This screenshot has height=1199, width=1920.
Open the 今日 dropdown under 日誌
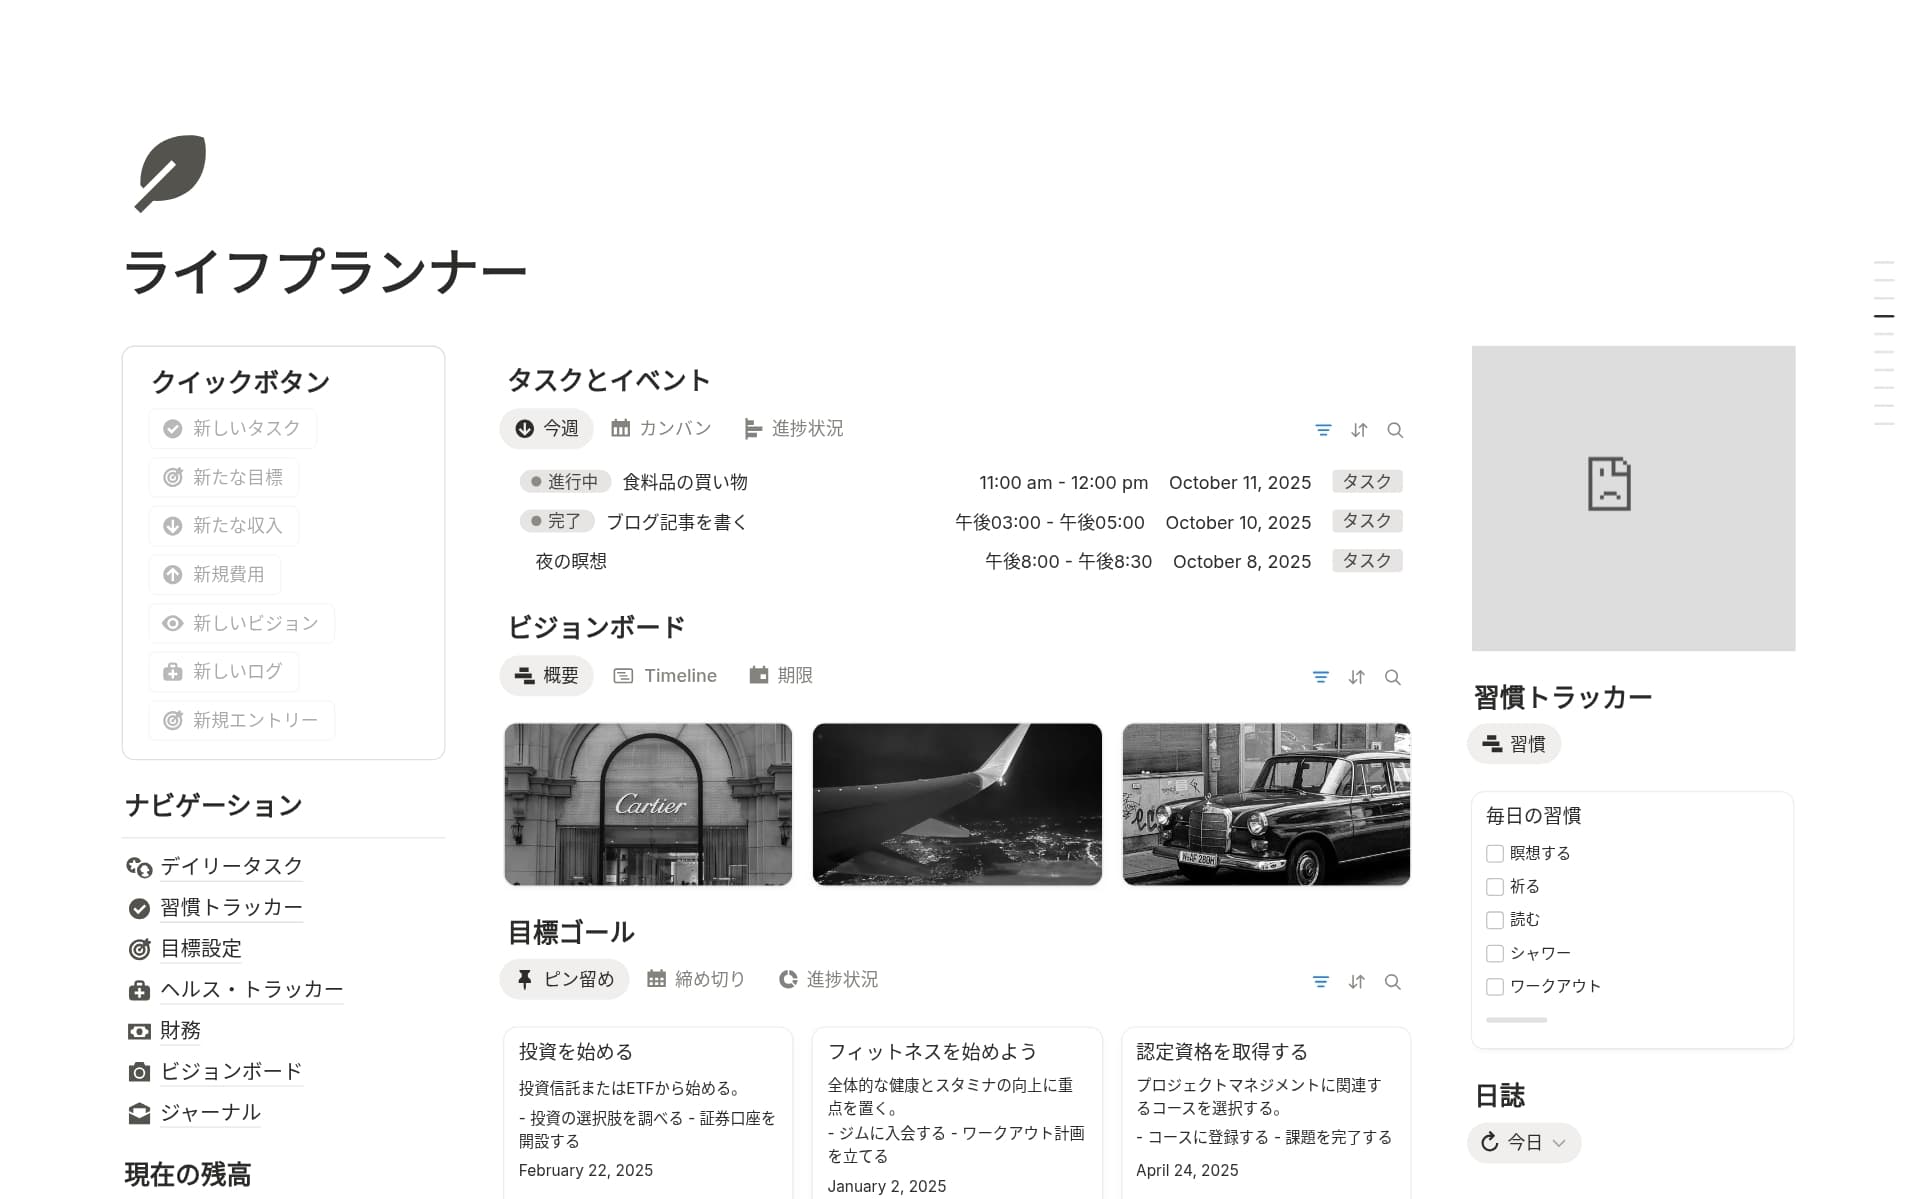(1523, 1142)
